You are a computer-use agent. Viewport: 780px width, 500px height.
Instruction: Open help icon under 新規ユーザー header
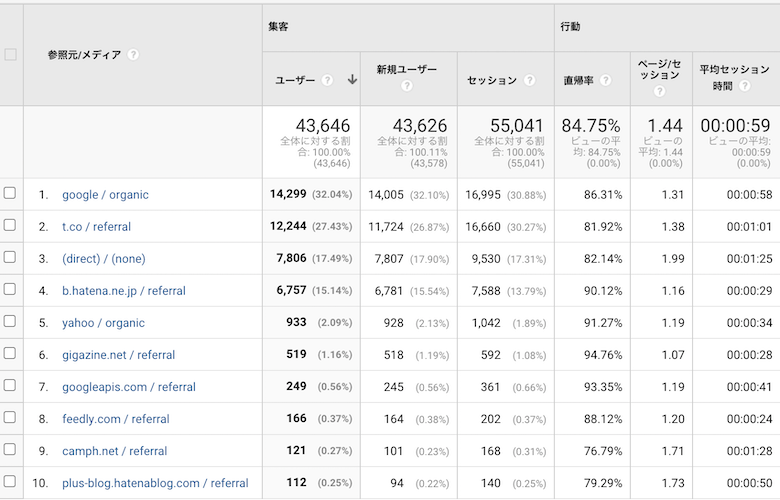click(407, 87)
